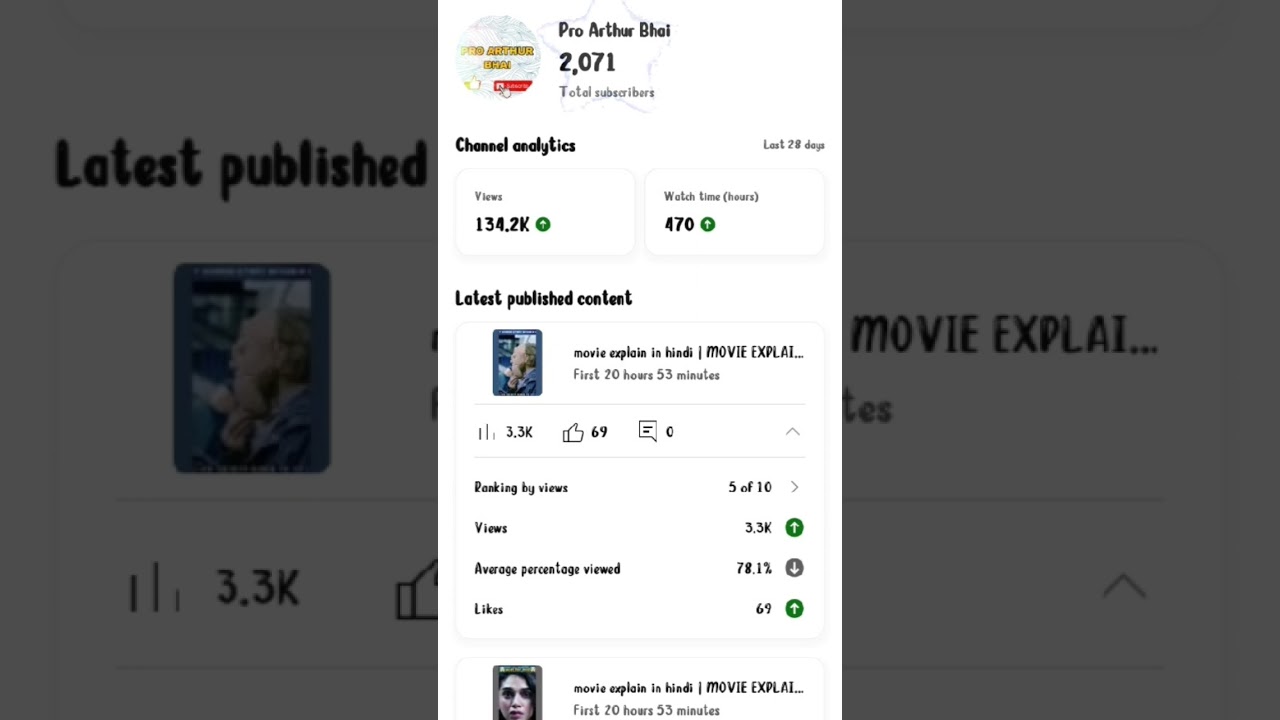The height and width of the screenshot is (720, 1280).
Task: Click the 2,071 total subscribers count
Action: pyautogui.click(x=587, y=63)
